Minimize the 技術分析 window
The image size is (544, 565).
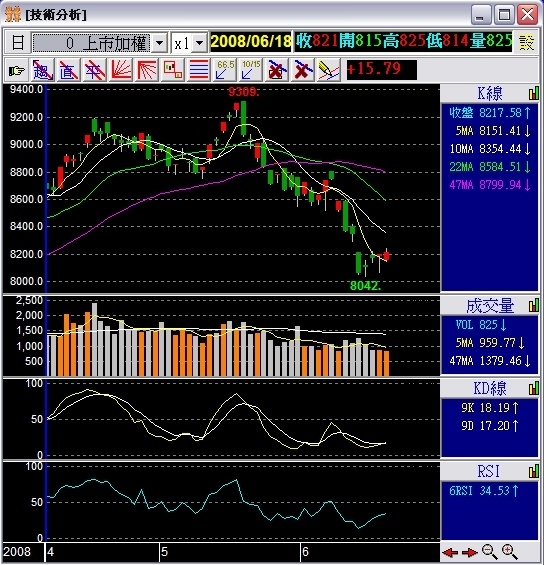point(481,15)
